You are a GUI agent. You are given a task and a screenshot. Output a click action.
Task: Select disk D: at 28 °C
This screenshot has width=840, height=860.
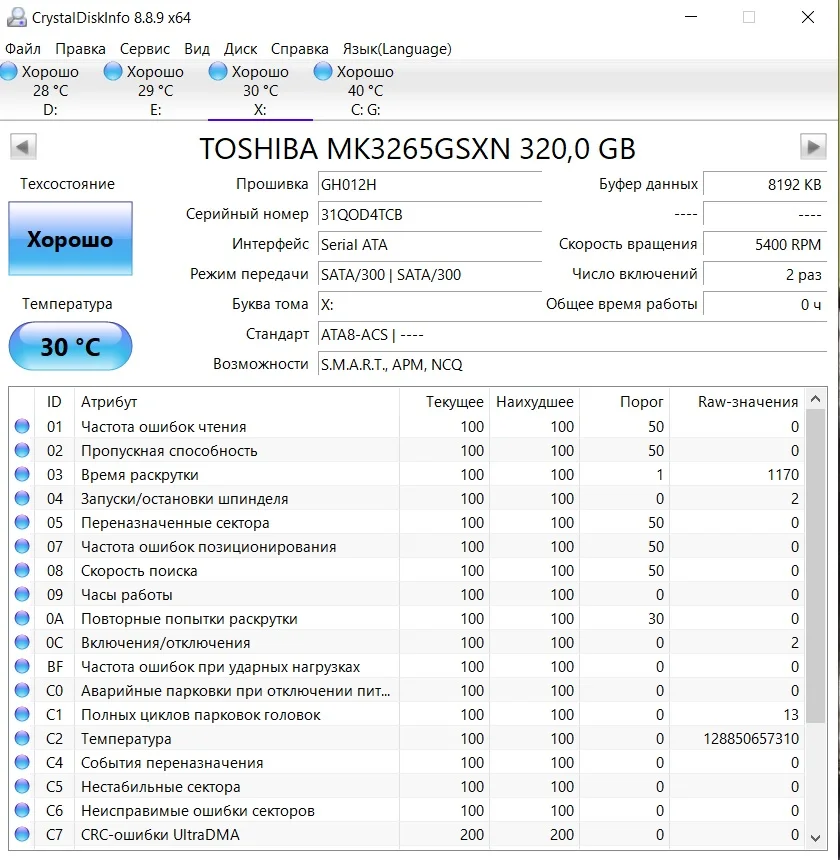(50, 90)
